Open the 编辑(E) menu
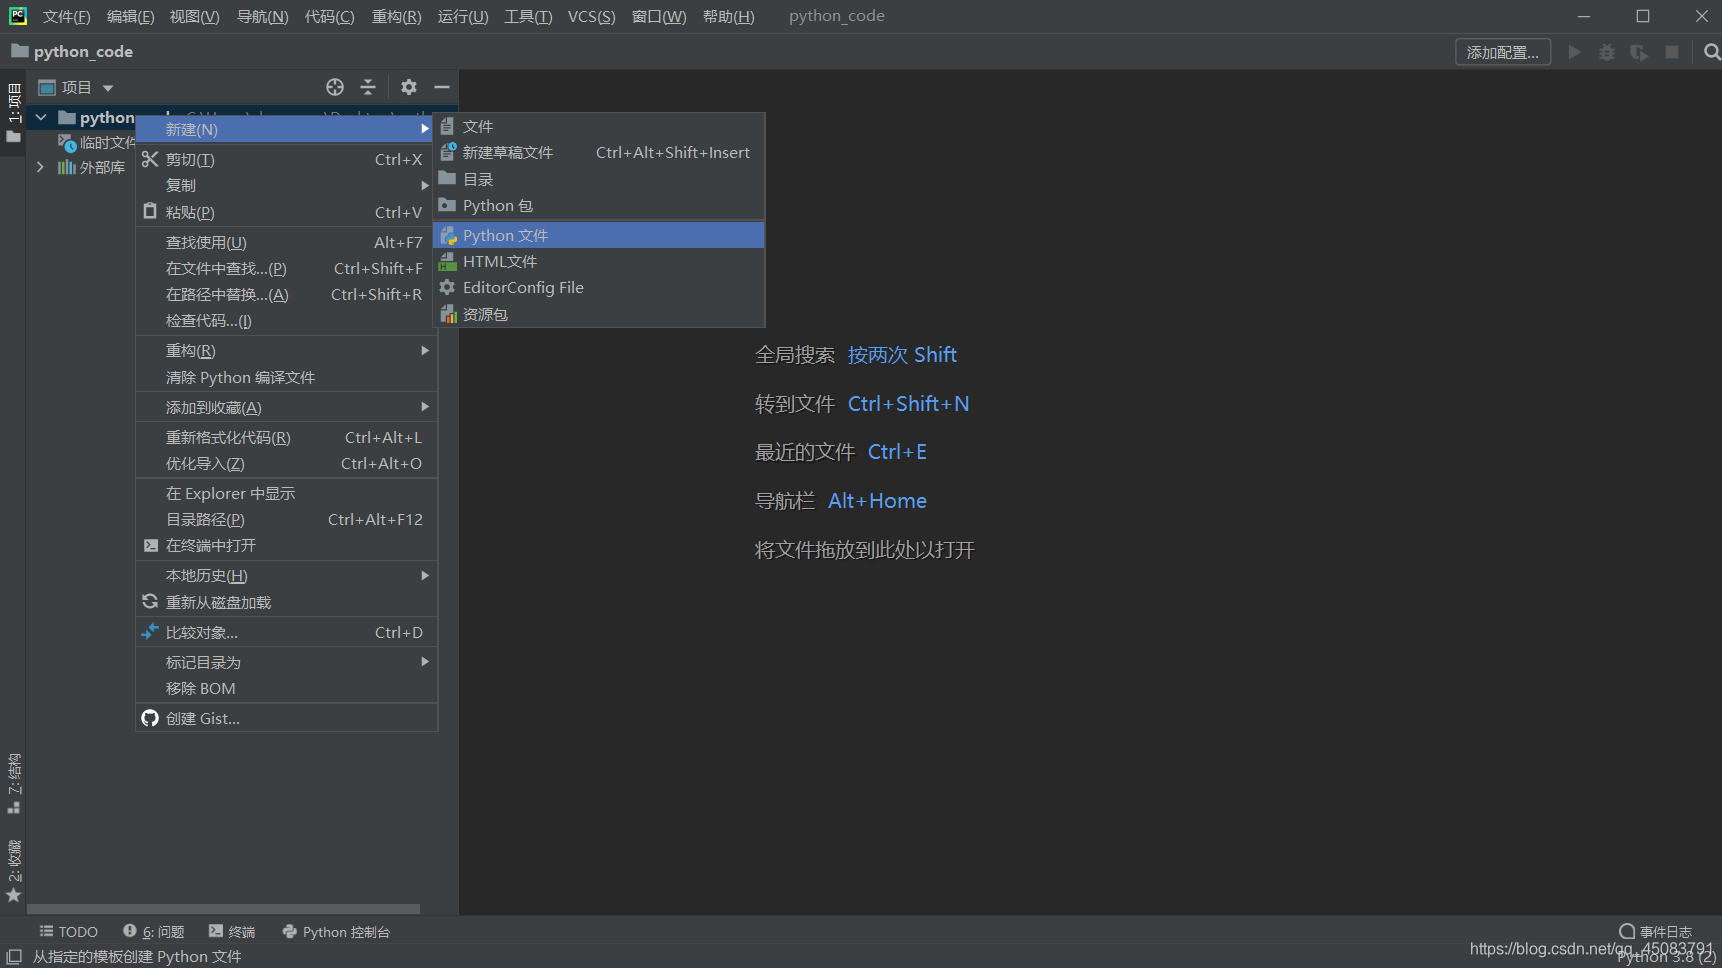Image resolution: width=1722 pixels, height=968 pixels. (131, 16)
